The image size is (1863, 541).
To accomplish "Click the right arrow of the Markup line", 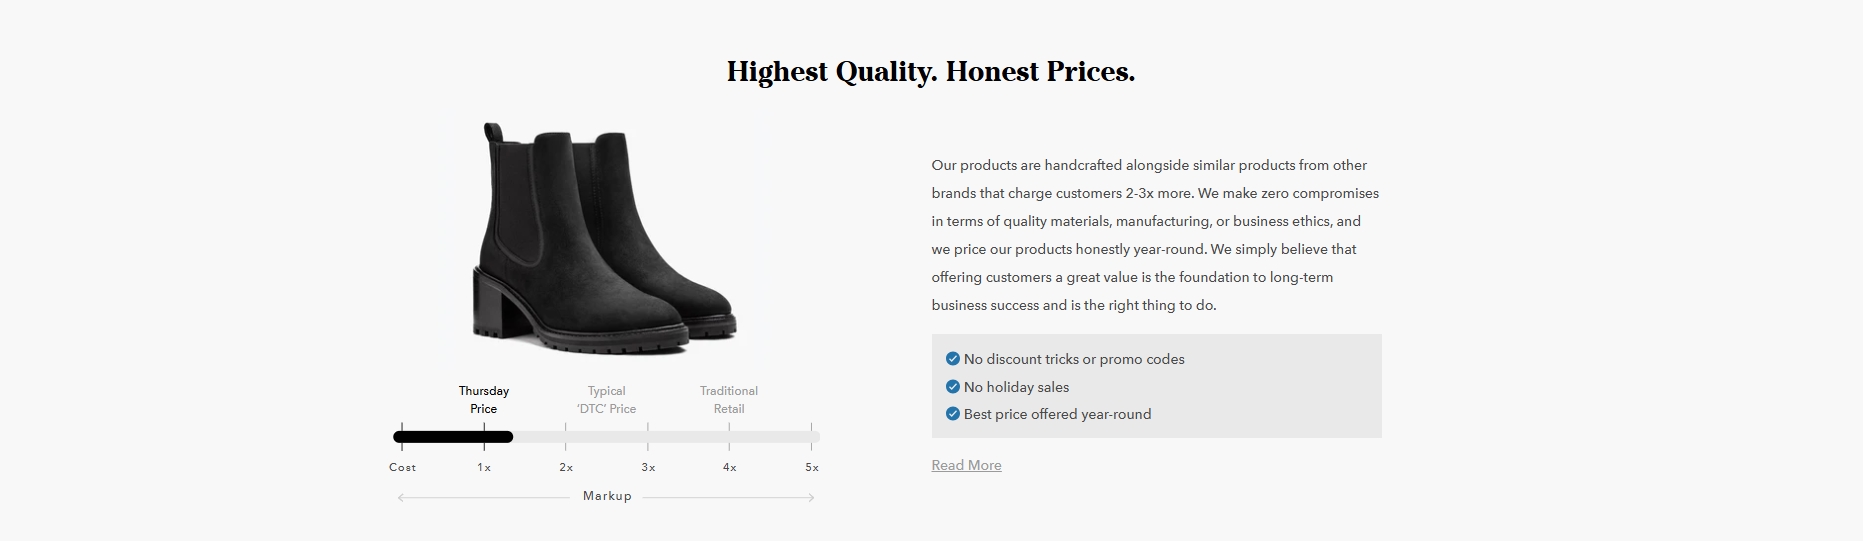I will tap(811, 497).
